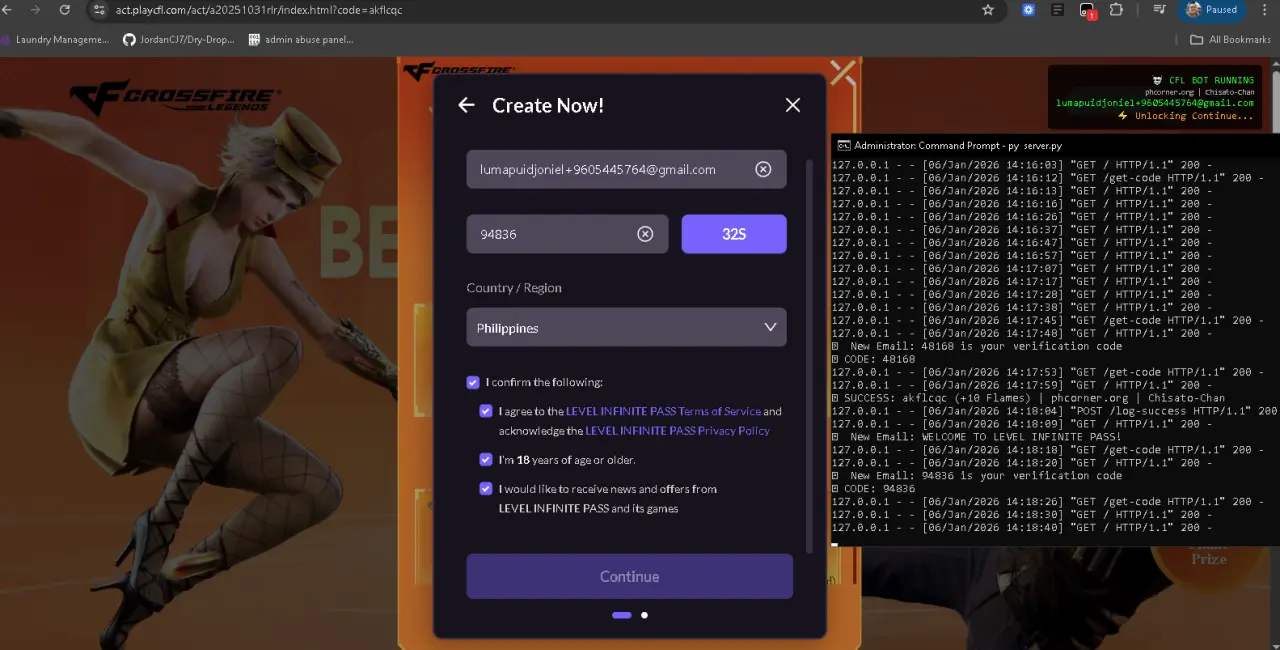Viewport: 1280px width, 650px height.
Task: Open LEVEL INFINITE PASS Terms of Service link
Action: point(664,411)
